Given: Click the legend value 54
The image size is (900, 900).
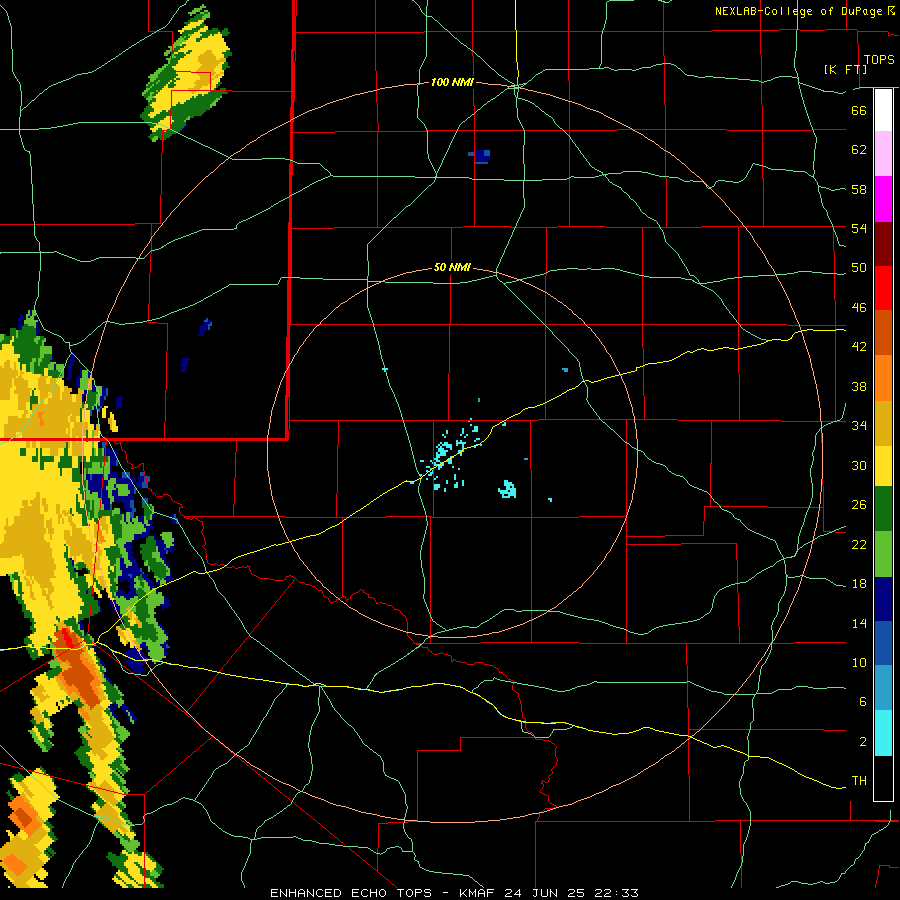Looking at the screenshot, I should [x=859, y=228].
